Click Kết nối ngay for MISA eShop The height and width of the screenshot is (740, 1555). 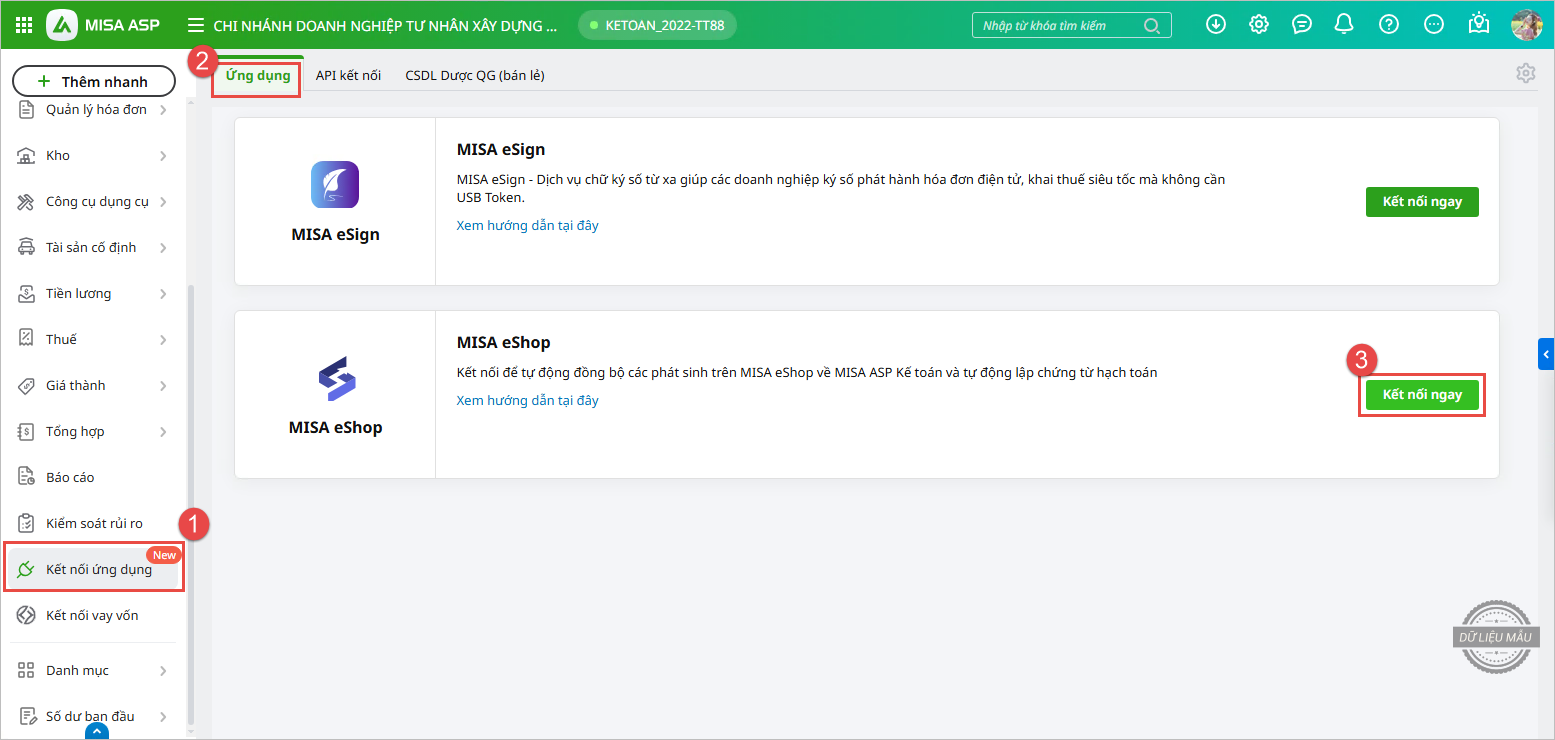pos(1421,395)
